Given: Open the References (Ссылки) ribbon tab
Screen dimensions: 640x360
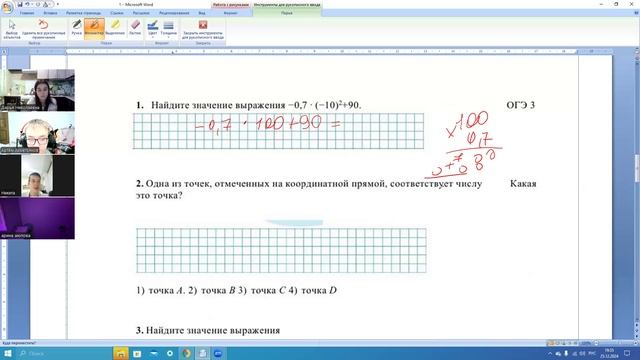Looking at the screenshot, I should tap(117, 13).
